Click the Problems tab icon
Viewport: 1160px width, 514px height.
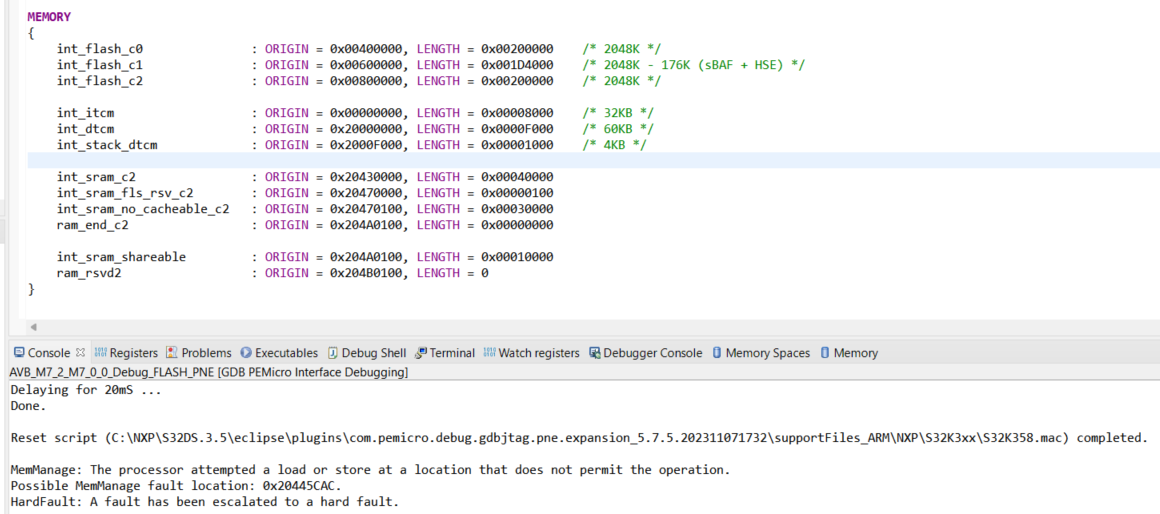pos(172,353)
